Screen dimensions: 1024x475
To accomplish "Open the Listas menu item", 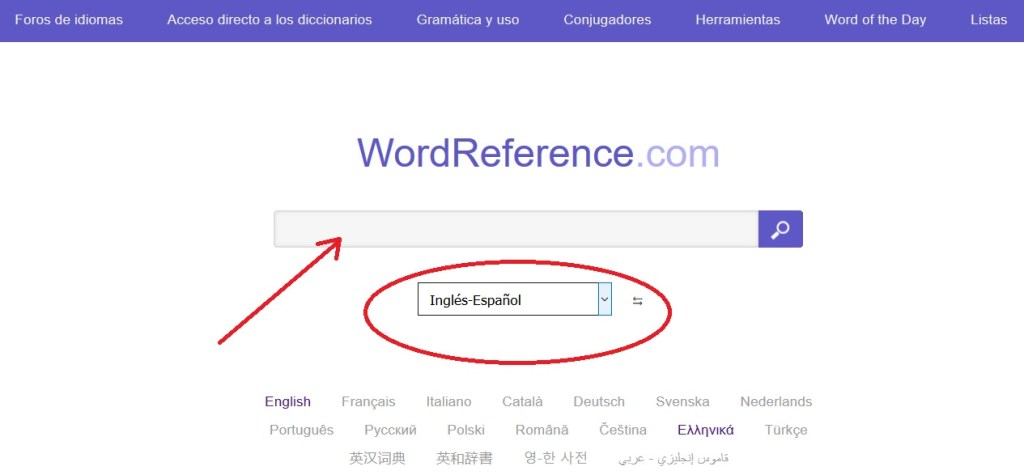I will coord(988,20).
